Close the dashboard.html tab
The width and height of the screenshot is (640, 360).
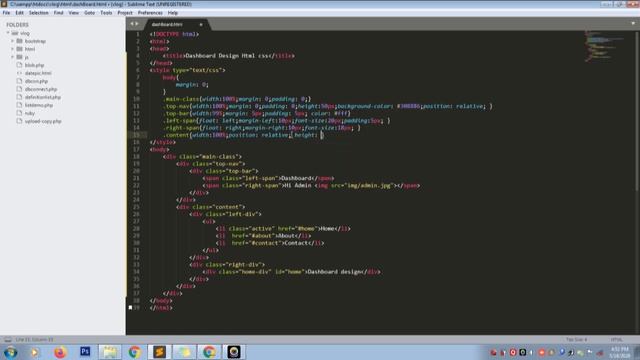[x=201, y=24]
